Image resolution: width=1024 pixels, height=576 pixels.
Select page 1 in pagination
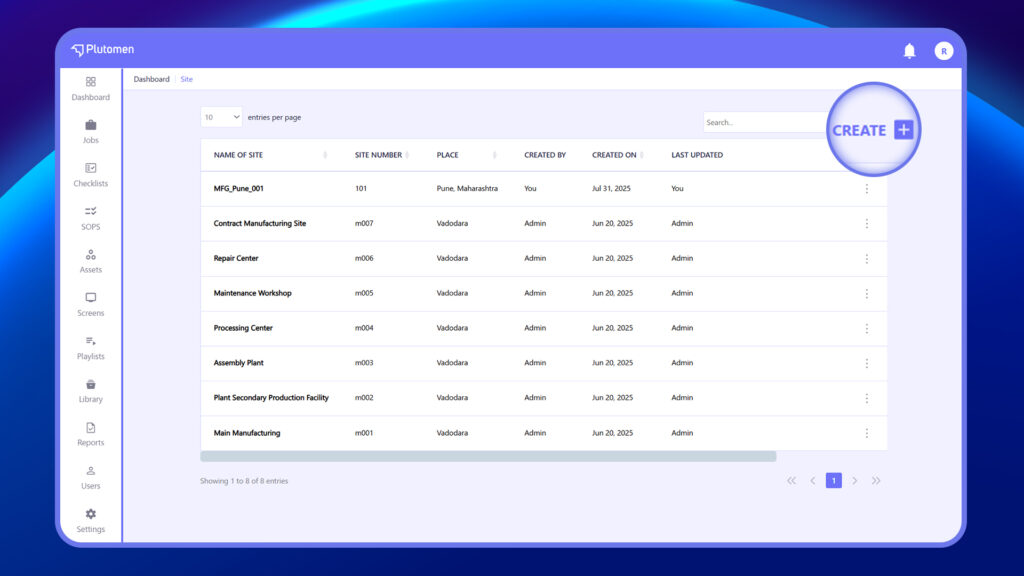[833, 481]
